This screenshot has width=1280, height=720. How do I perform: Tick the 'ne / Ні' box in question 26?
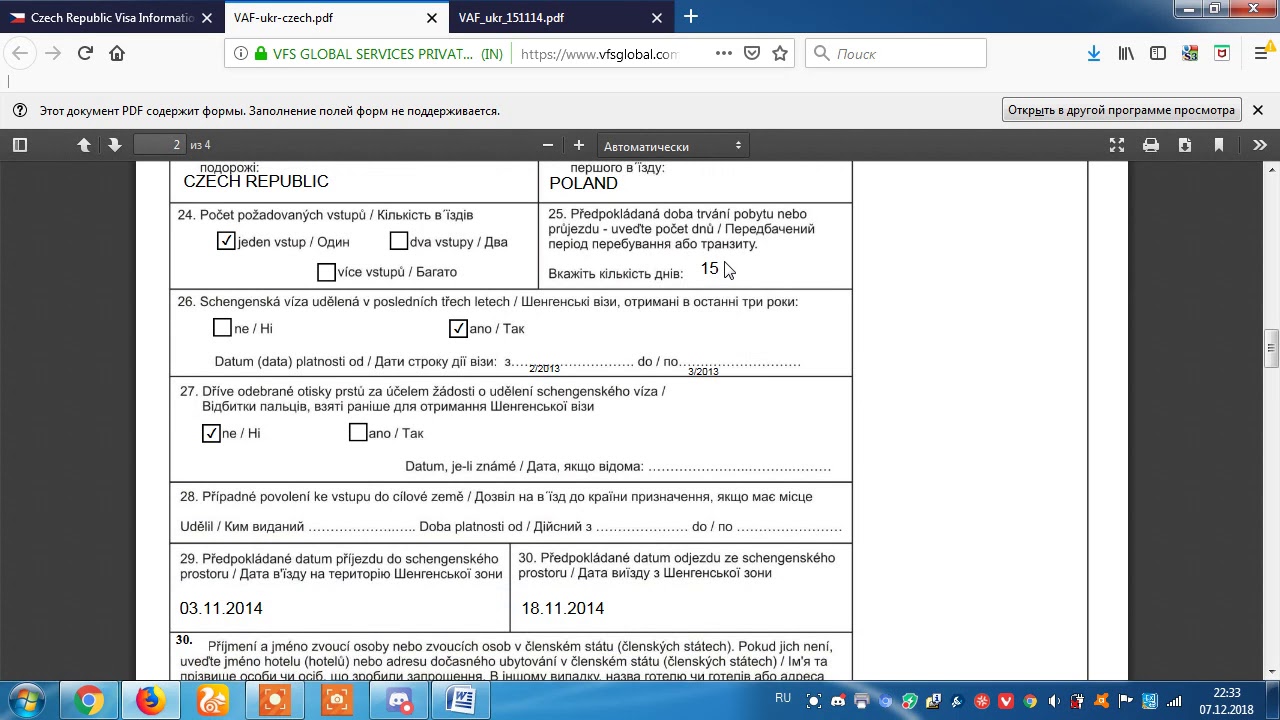pos(222,328)
